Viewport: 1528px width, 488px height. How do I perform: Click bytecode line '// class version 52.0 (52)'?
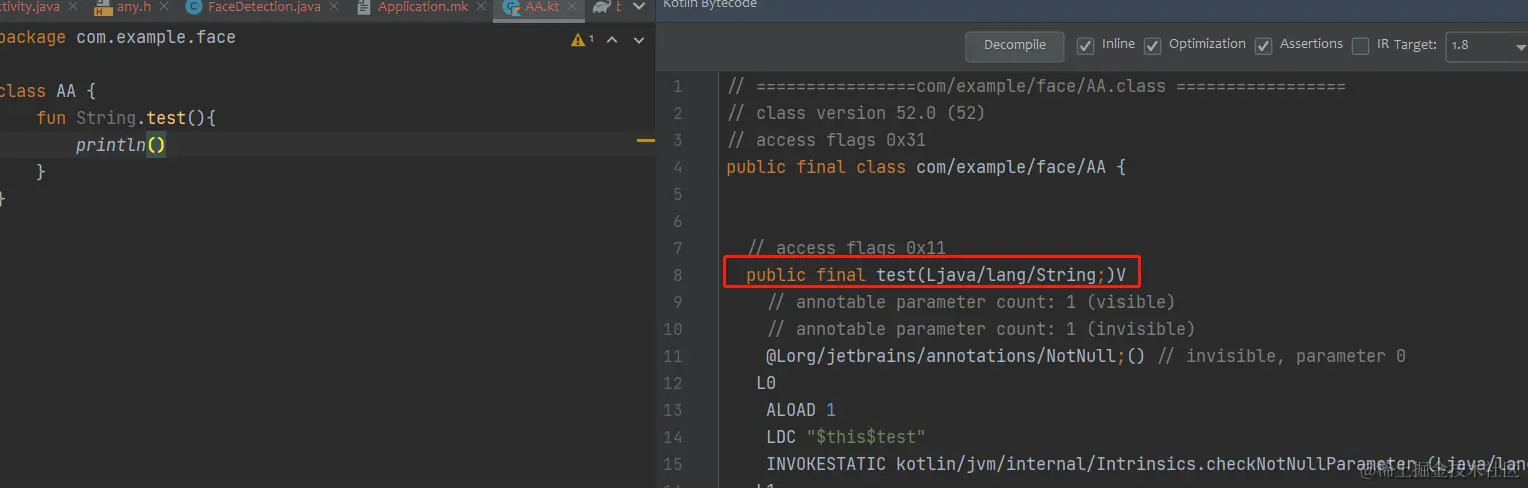(856, 113)
